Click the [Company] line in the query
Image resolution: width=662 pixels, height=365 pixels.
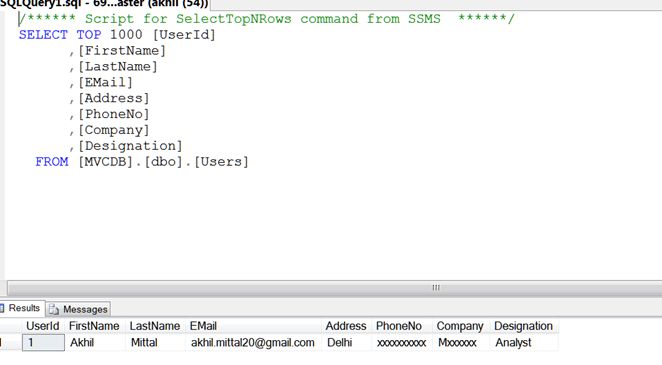109,130
